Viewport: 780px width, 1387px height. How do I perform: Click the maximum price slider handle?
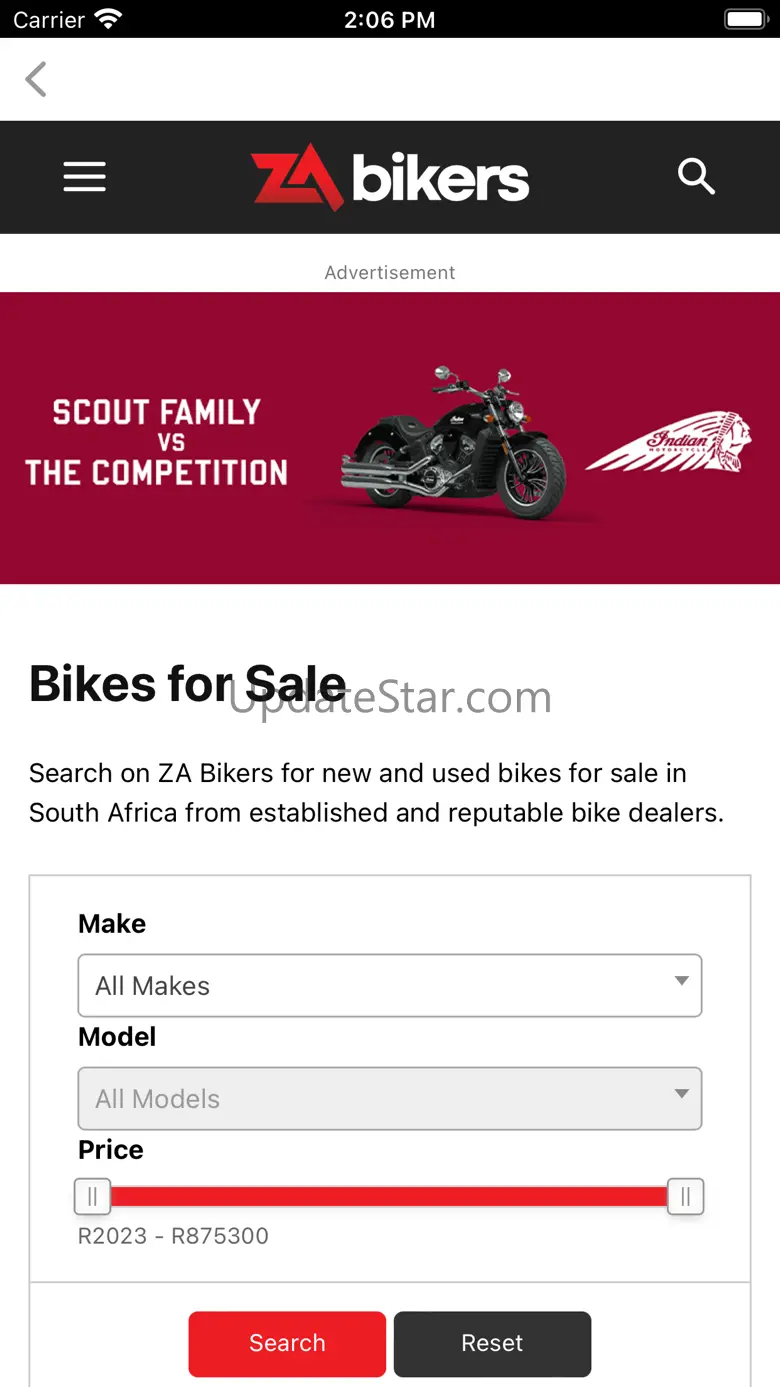pyautogui.click(x=686, y=1196)
